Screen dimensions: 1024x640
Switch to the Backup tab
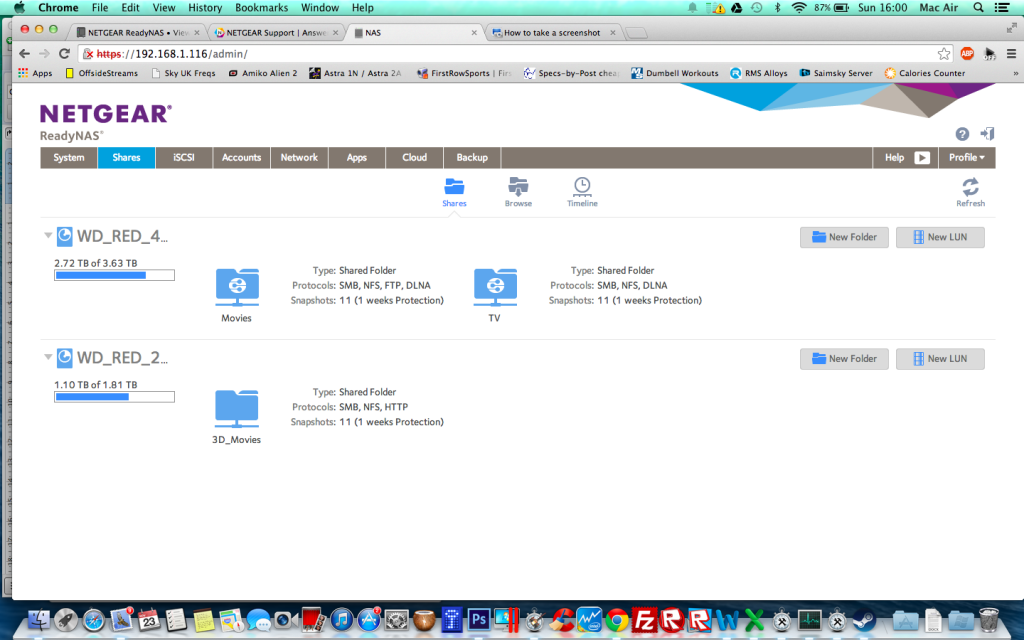472,157
